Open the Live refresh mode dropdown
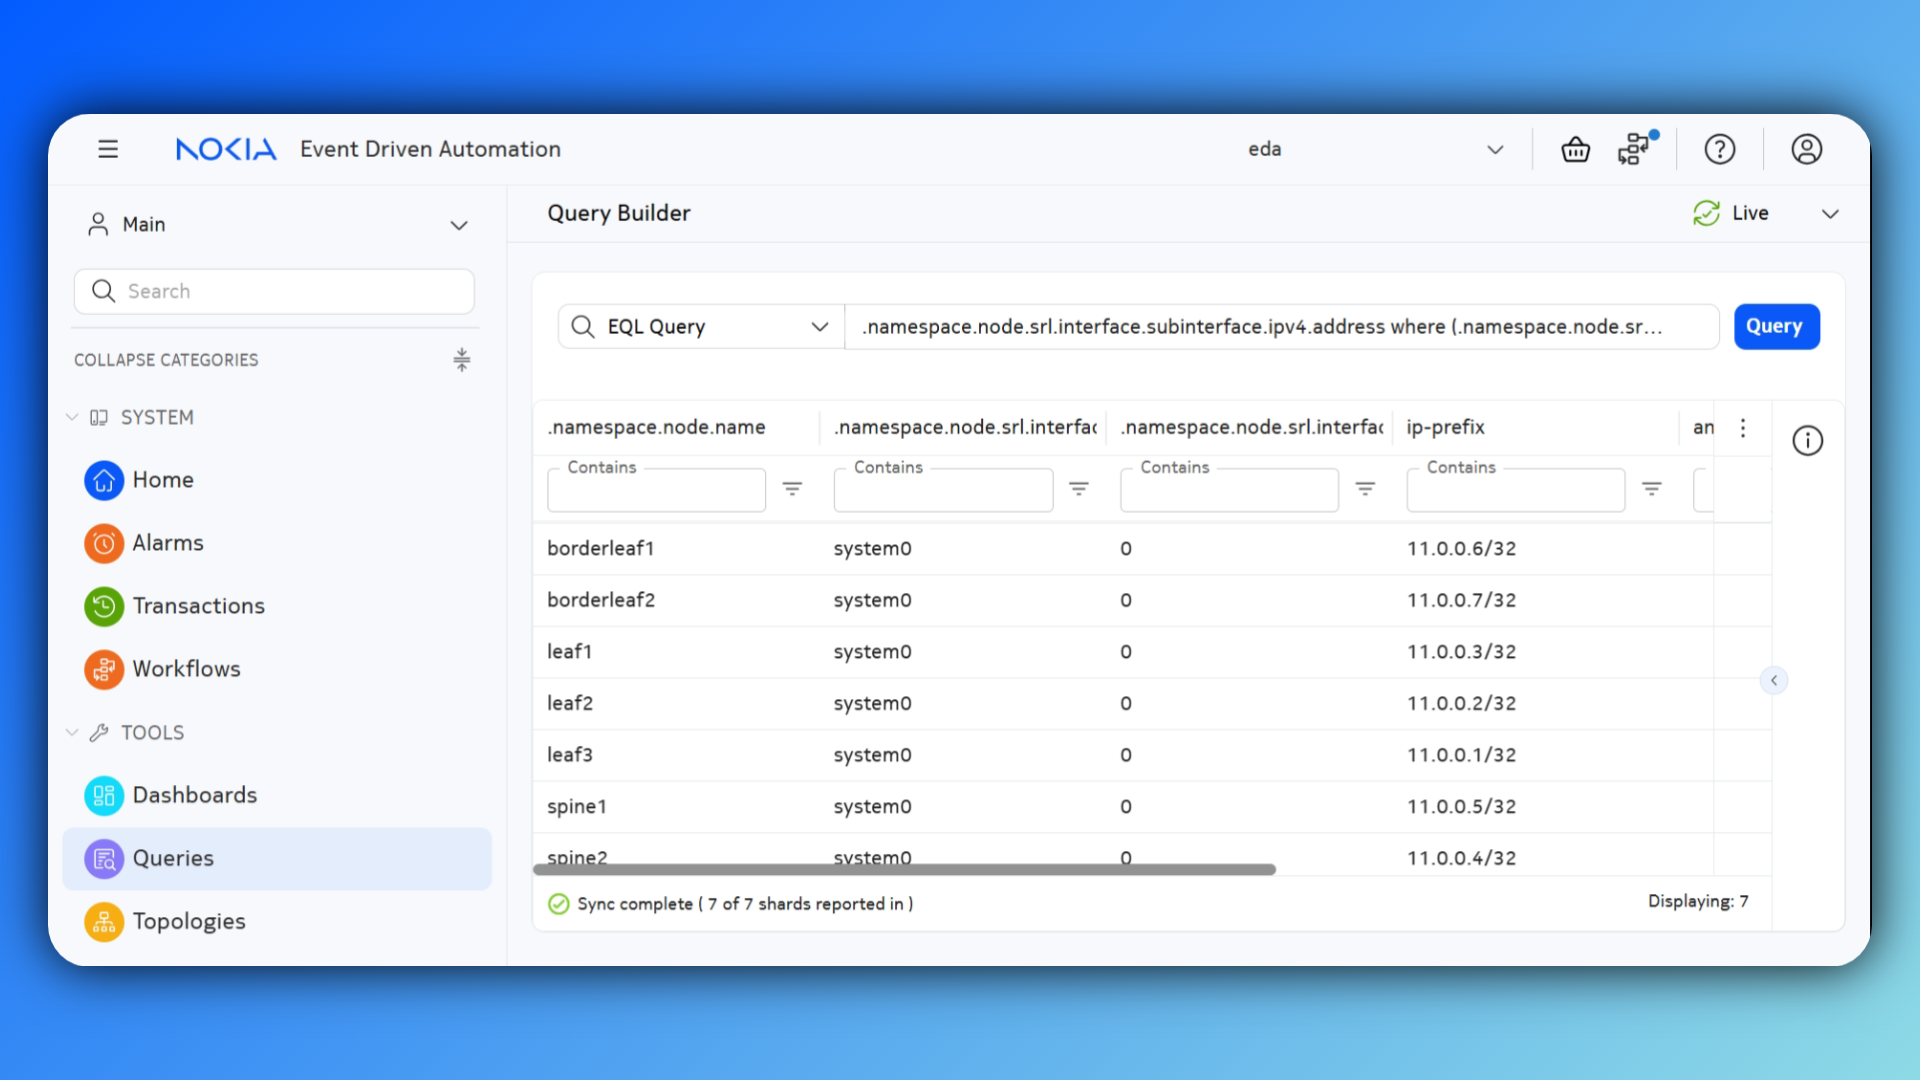 1829,214
